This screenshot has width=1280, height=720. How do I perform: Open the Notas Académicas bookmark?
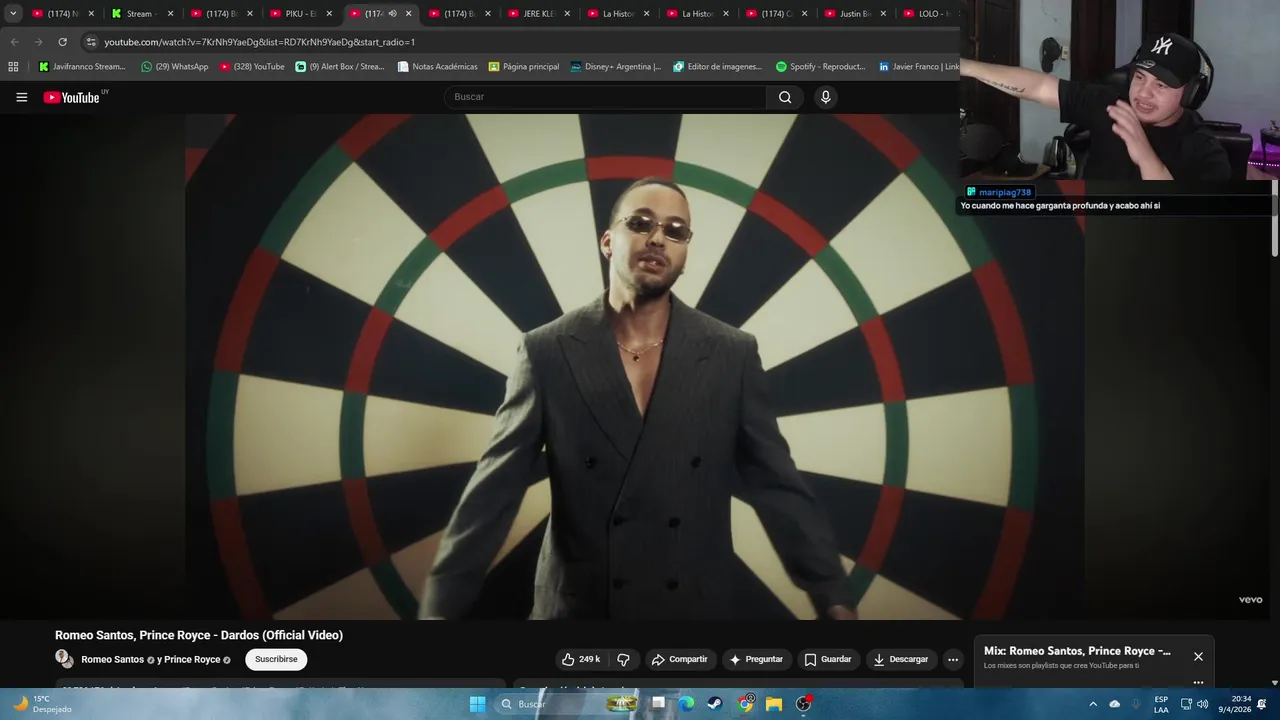437,67
